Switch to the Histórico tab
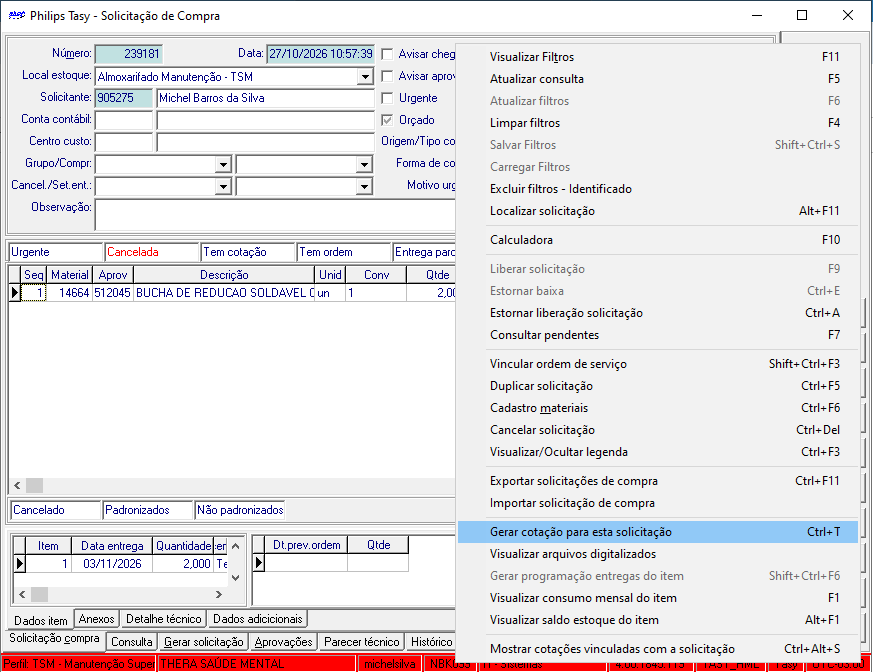The width and height of the screenshot is (873, 672). click(431, 642)
